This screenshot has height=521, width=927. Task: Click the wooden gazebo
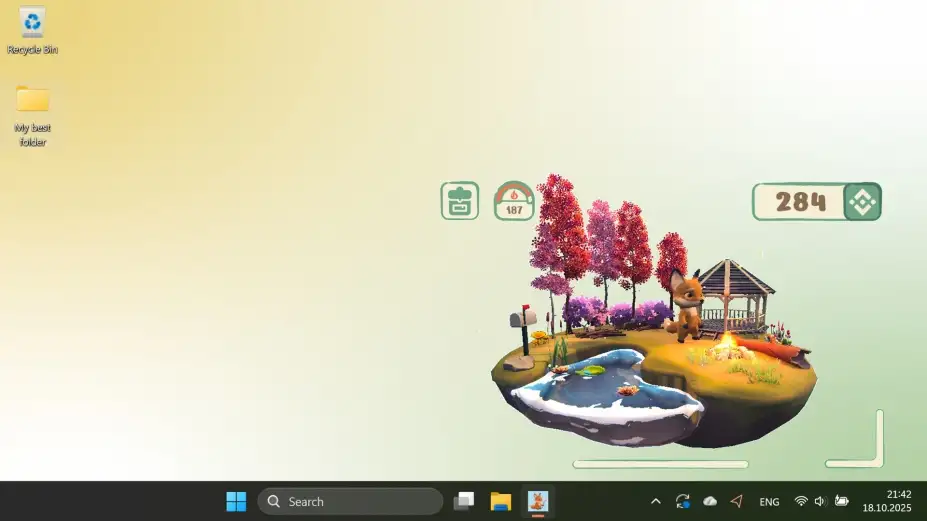pyautogui.click(x=734, y=296)
